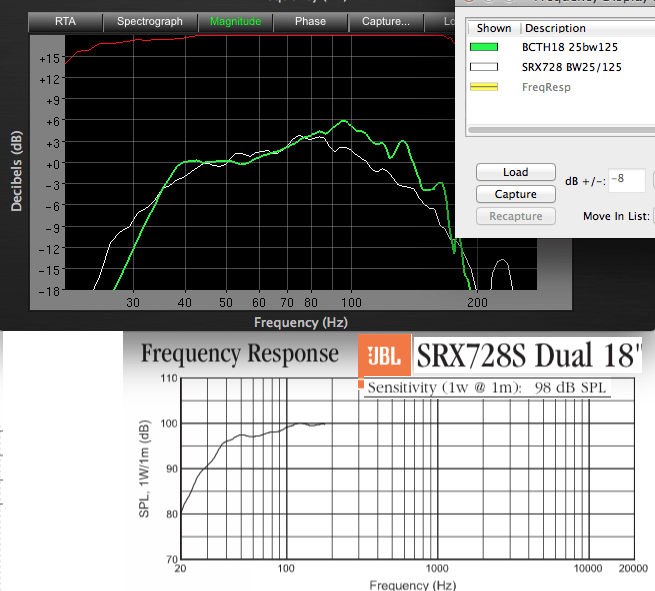The height and width of the screenshot is (591, 655).
Task: Select the Magnitude tab
Action: coord(235,22)
